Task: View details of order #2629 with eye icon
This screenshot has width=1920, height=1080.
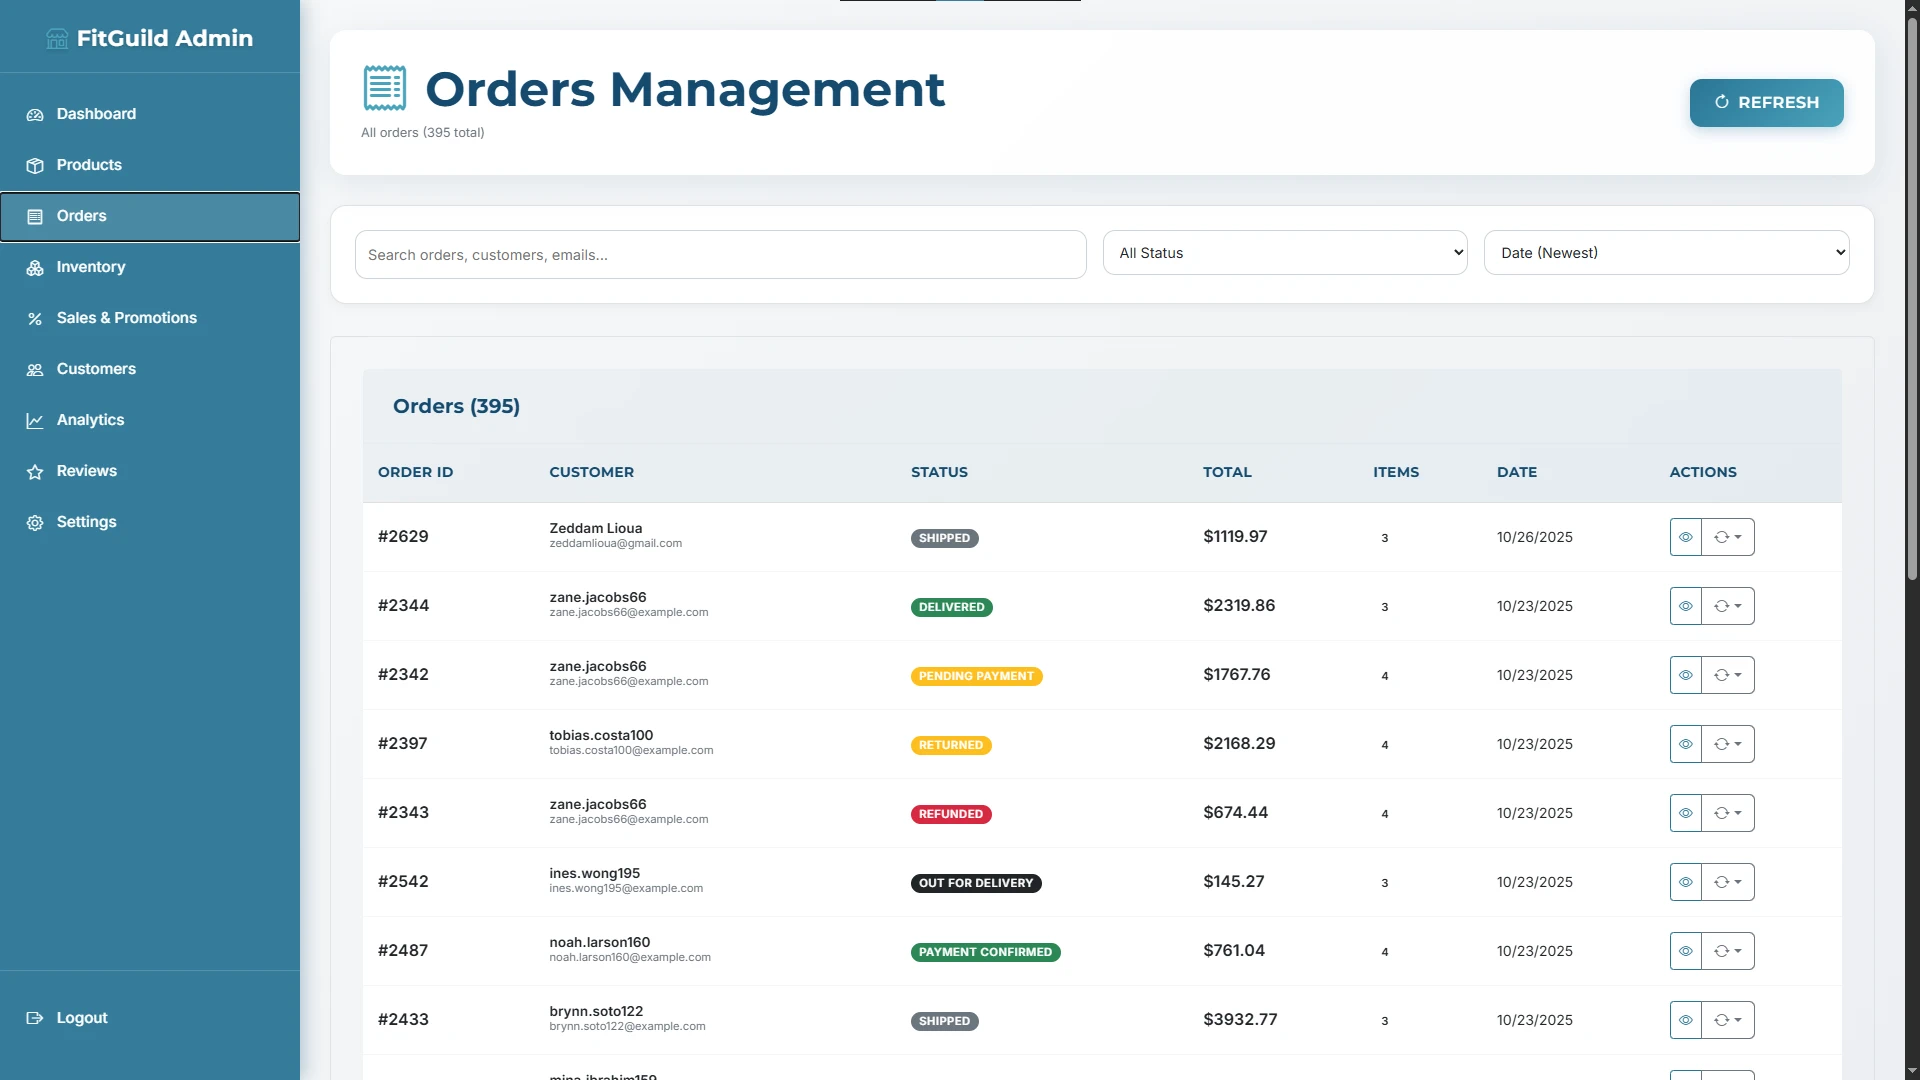Action: 1686,537
